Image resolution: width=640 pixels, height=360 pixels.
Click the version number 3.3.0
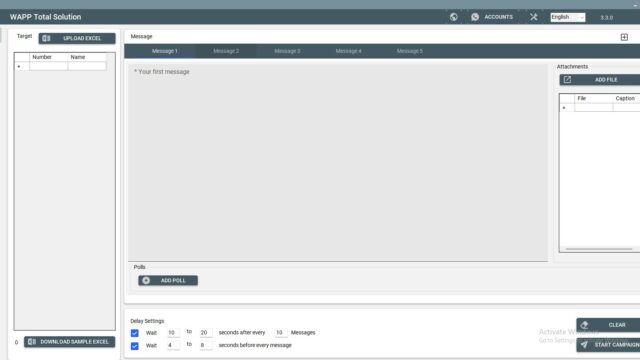click(607, 18)
